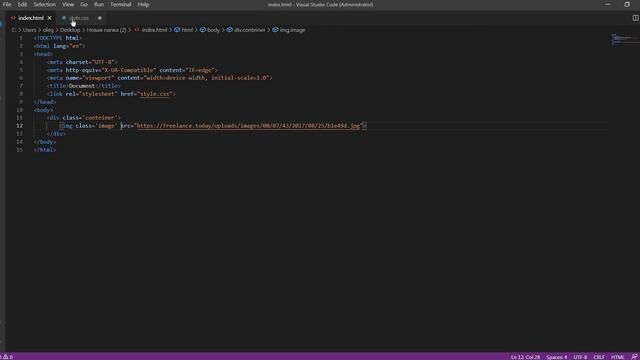Image resolution: width=640 pixels, height=360 pixels.
Task: Click the split editor icon
Action: pos(635,18)
